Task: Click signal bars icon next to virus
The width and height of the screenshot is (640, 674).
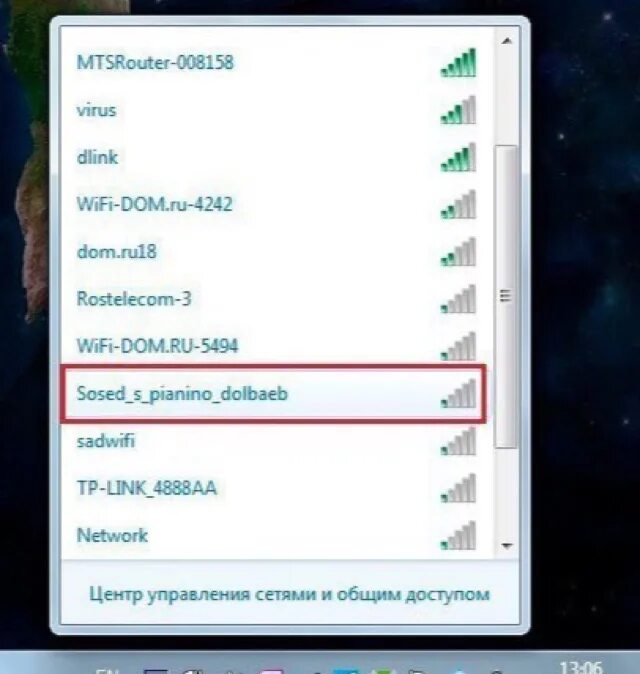Action: (x=458, y=110)
